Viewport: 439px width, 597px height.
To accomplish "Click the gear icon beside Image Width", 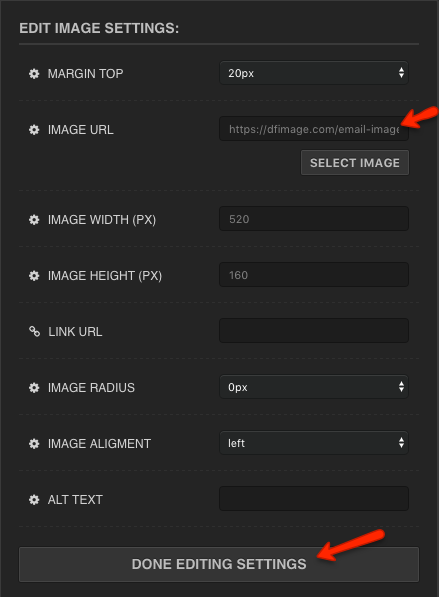I will 34,220.
